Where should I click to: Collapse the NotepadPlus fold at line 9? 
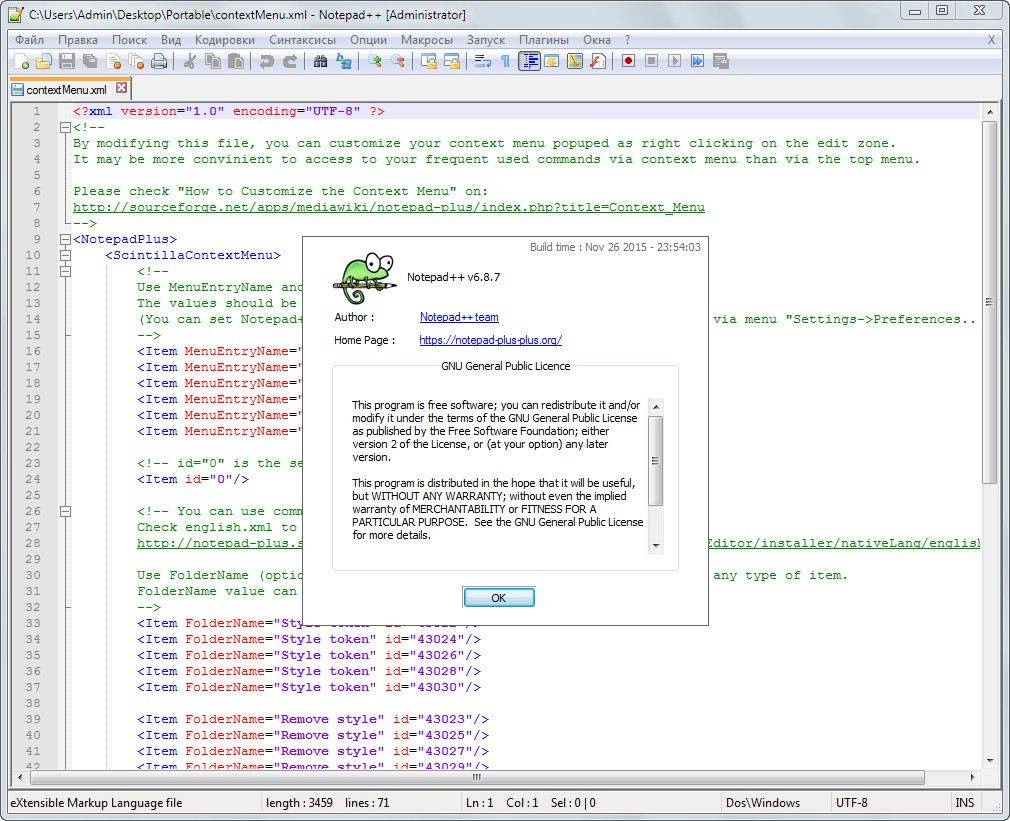[x=65, y=240]
